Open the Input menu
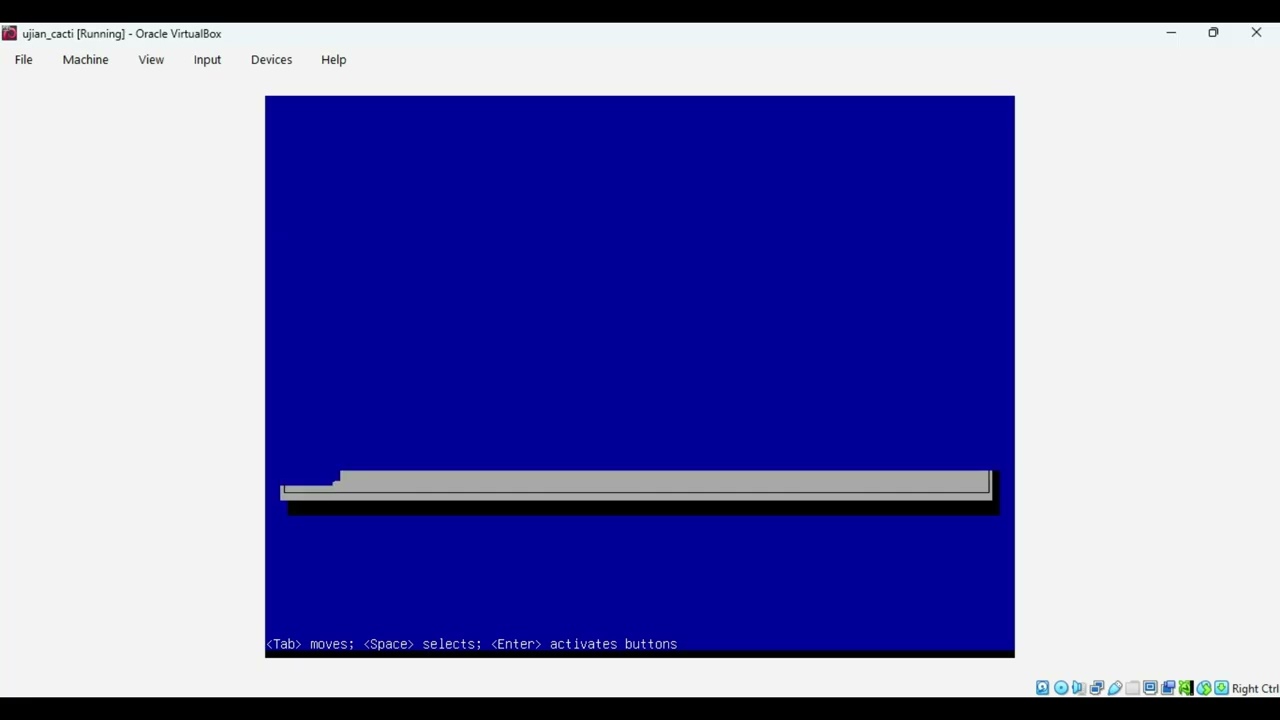 (207, 60)
